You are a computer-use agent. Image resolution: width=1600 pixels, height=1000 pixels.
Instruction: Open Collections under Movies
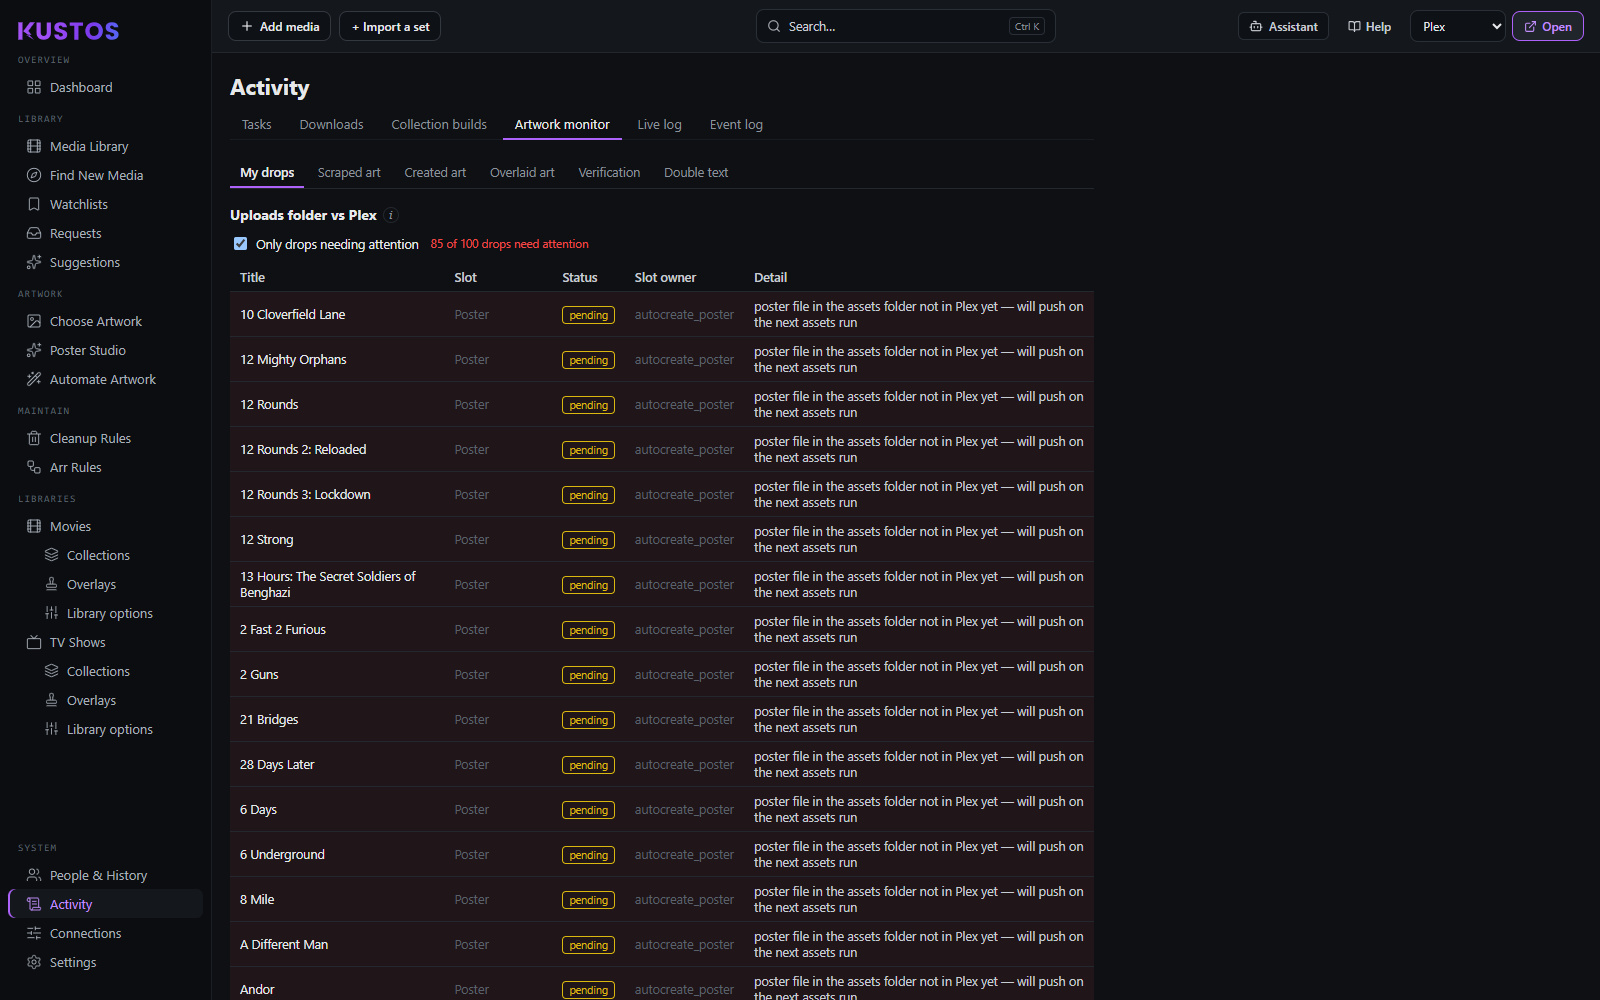click(x=98, y=555)
